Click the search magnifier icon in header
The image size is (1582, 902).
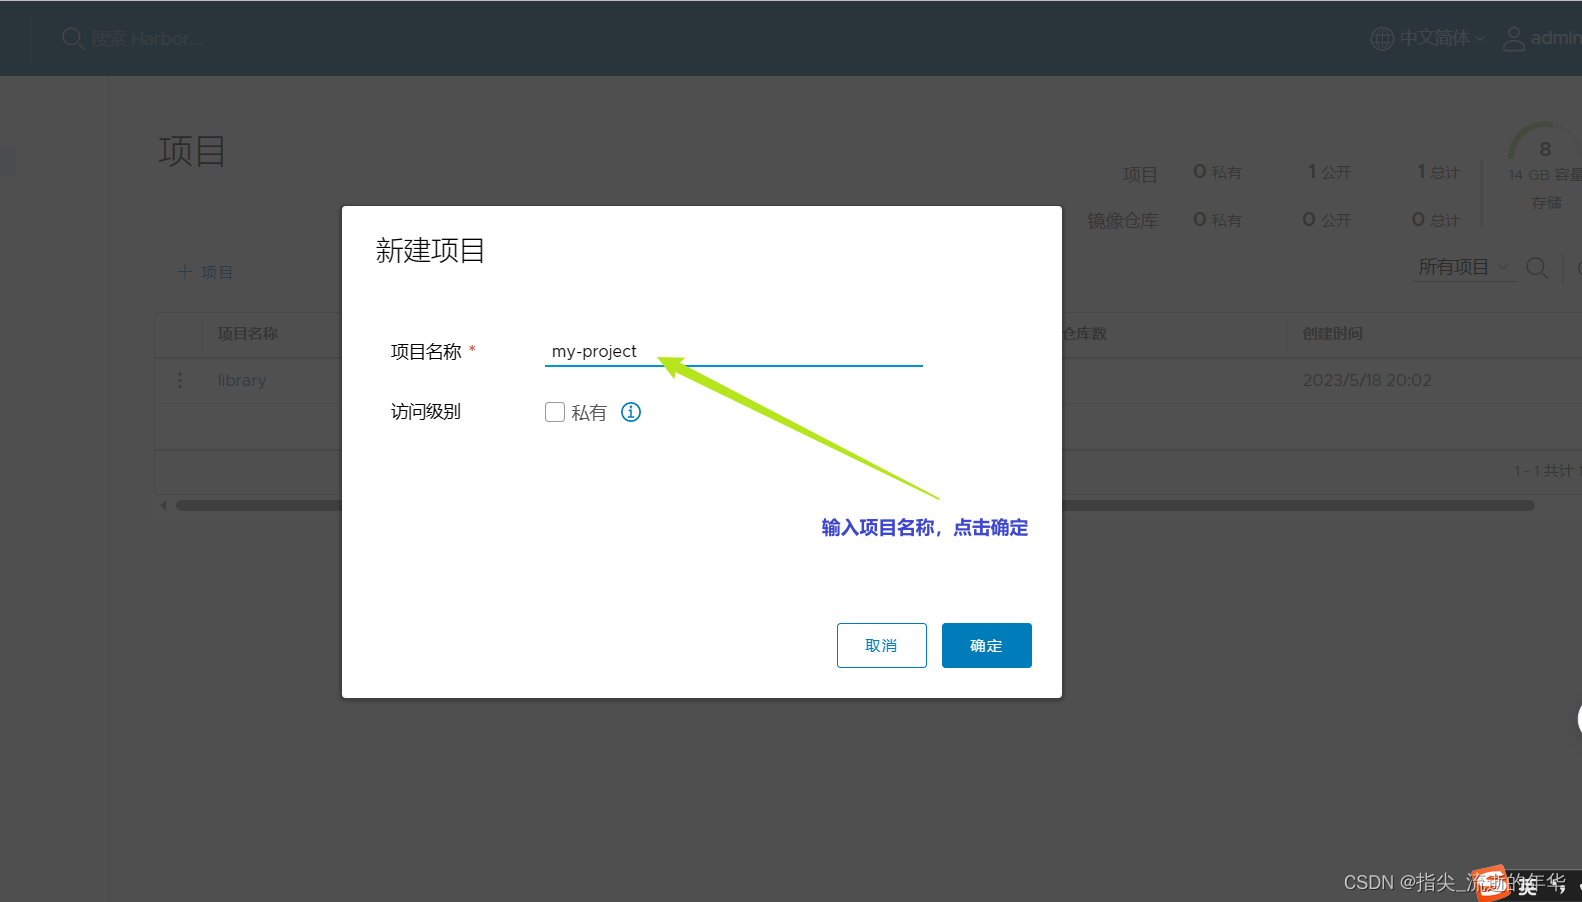click(72, 39)
